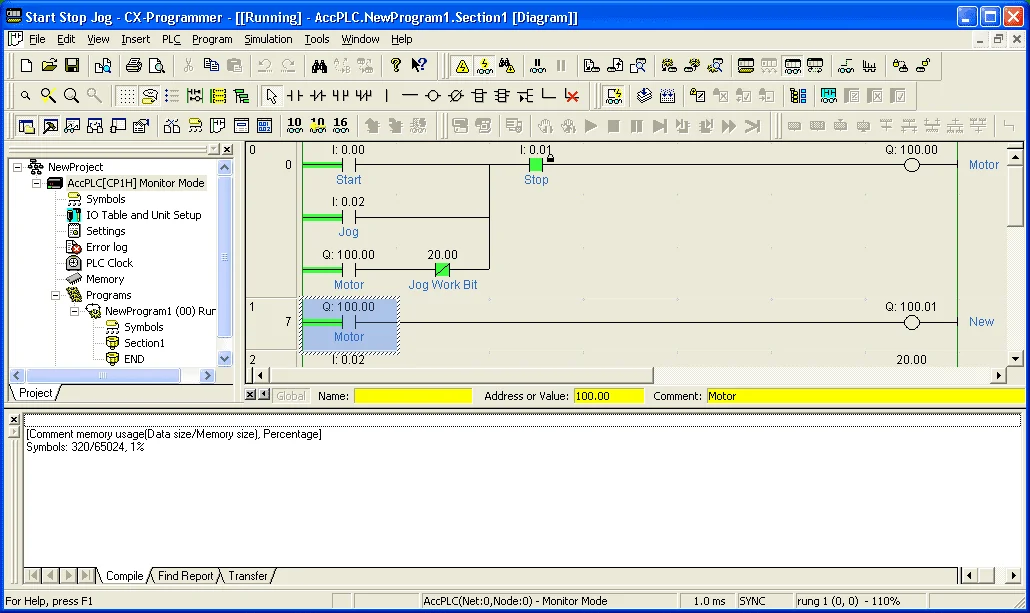Switch to the Find Report tab
The height and width of the screenshot is (613, 1030).
[x=185, y=576]
